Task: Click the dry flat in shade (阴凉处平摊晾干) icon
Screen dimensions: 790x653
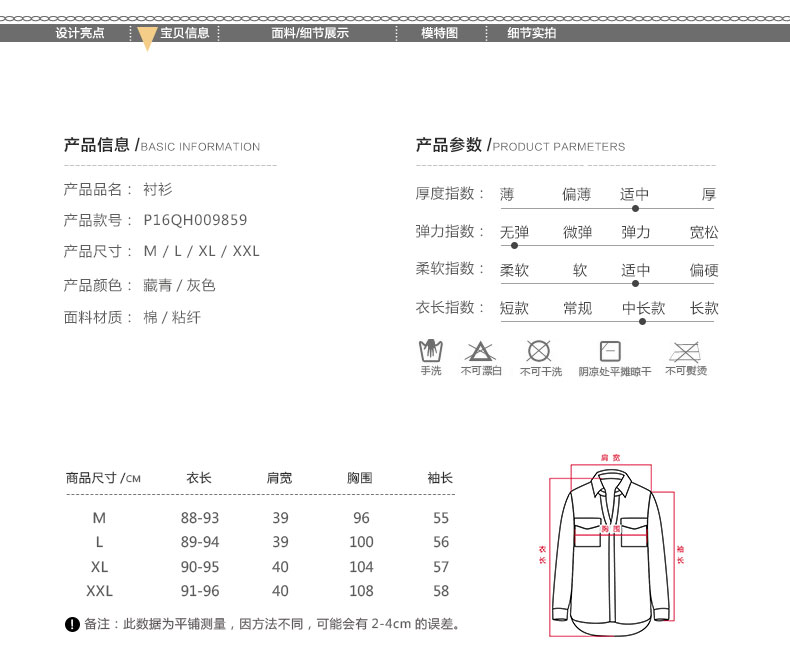Action: 610,351
